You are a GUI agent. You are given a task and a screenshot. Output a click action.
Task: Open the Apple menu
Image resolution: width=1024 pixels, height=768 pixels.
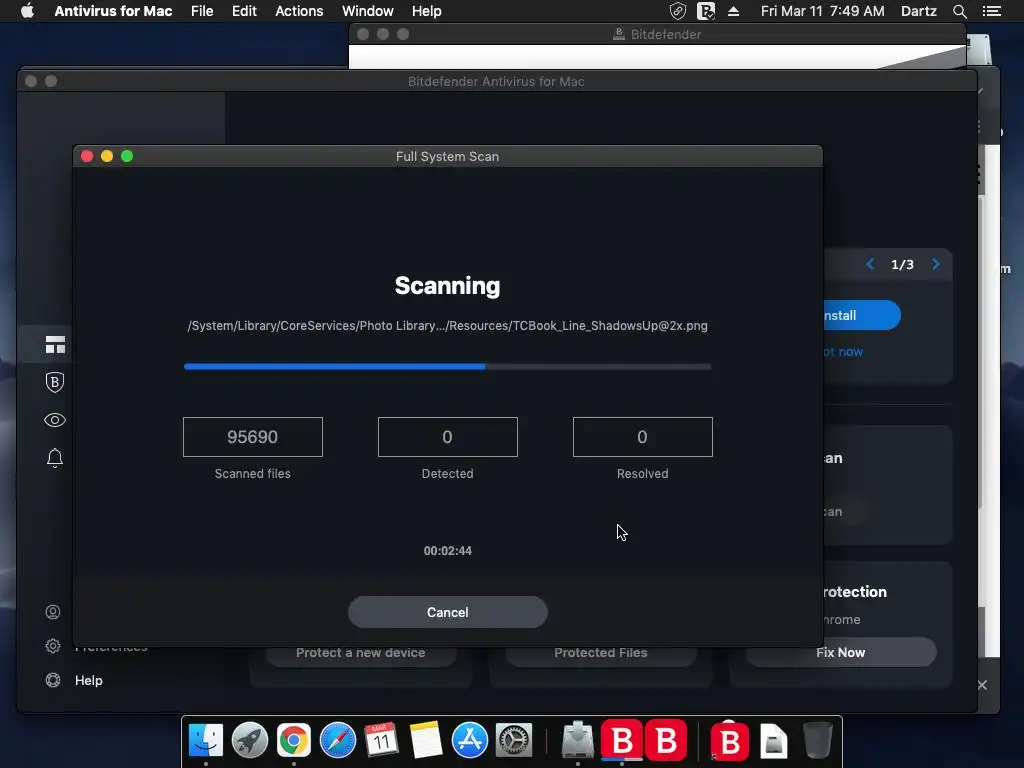pos(27,11)
